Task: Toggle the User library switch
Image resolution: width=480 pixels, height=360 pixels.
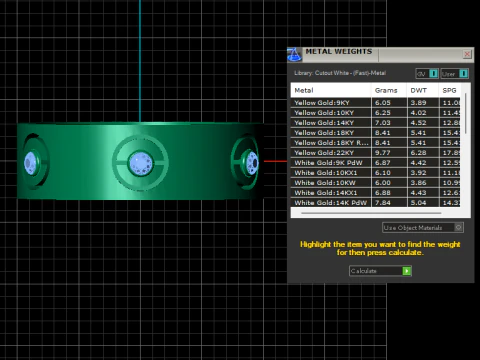Action: coord(455,74)
